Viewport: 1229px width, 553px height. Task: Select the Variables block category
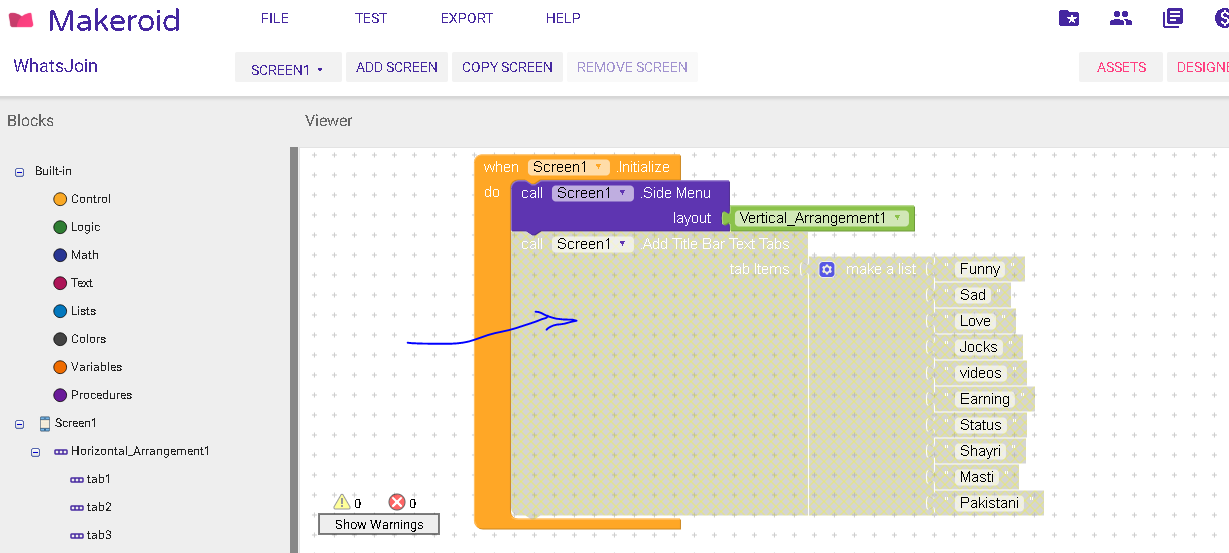[96, 367]
